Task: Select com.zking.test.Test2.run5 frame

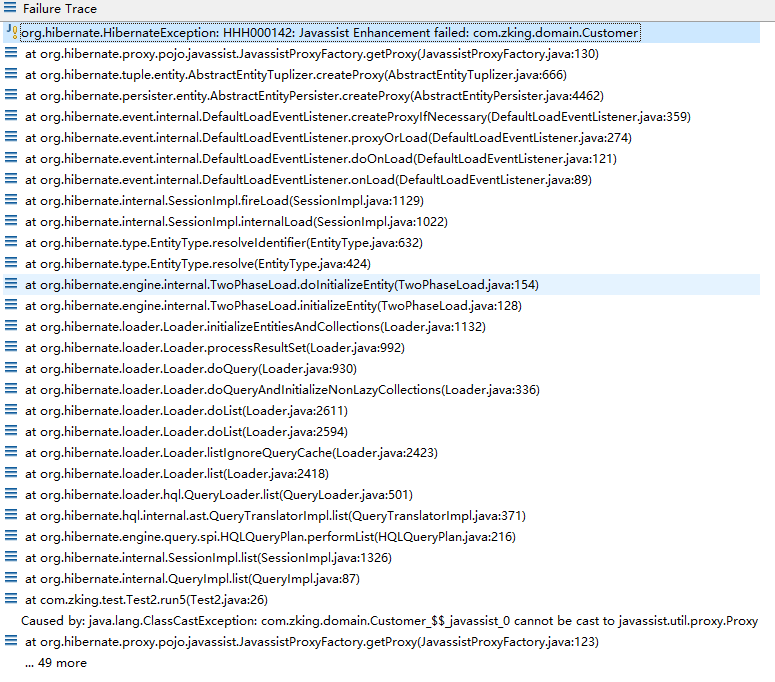Action: [x=146, y=600]
